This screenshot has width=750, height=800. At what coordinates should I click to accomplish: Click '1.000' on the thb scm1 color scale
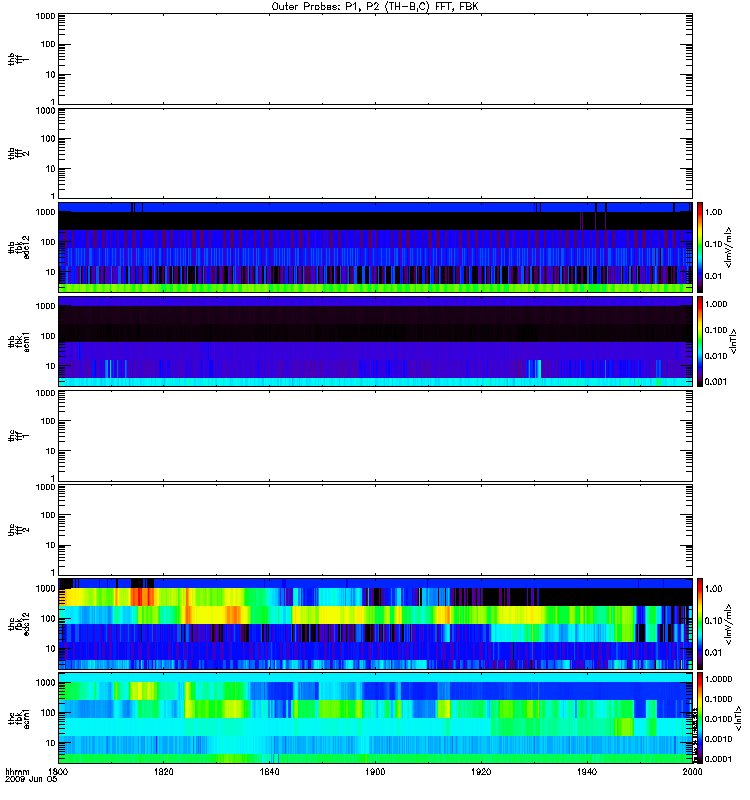[x=716, y=304]
